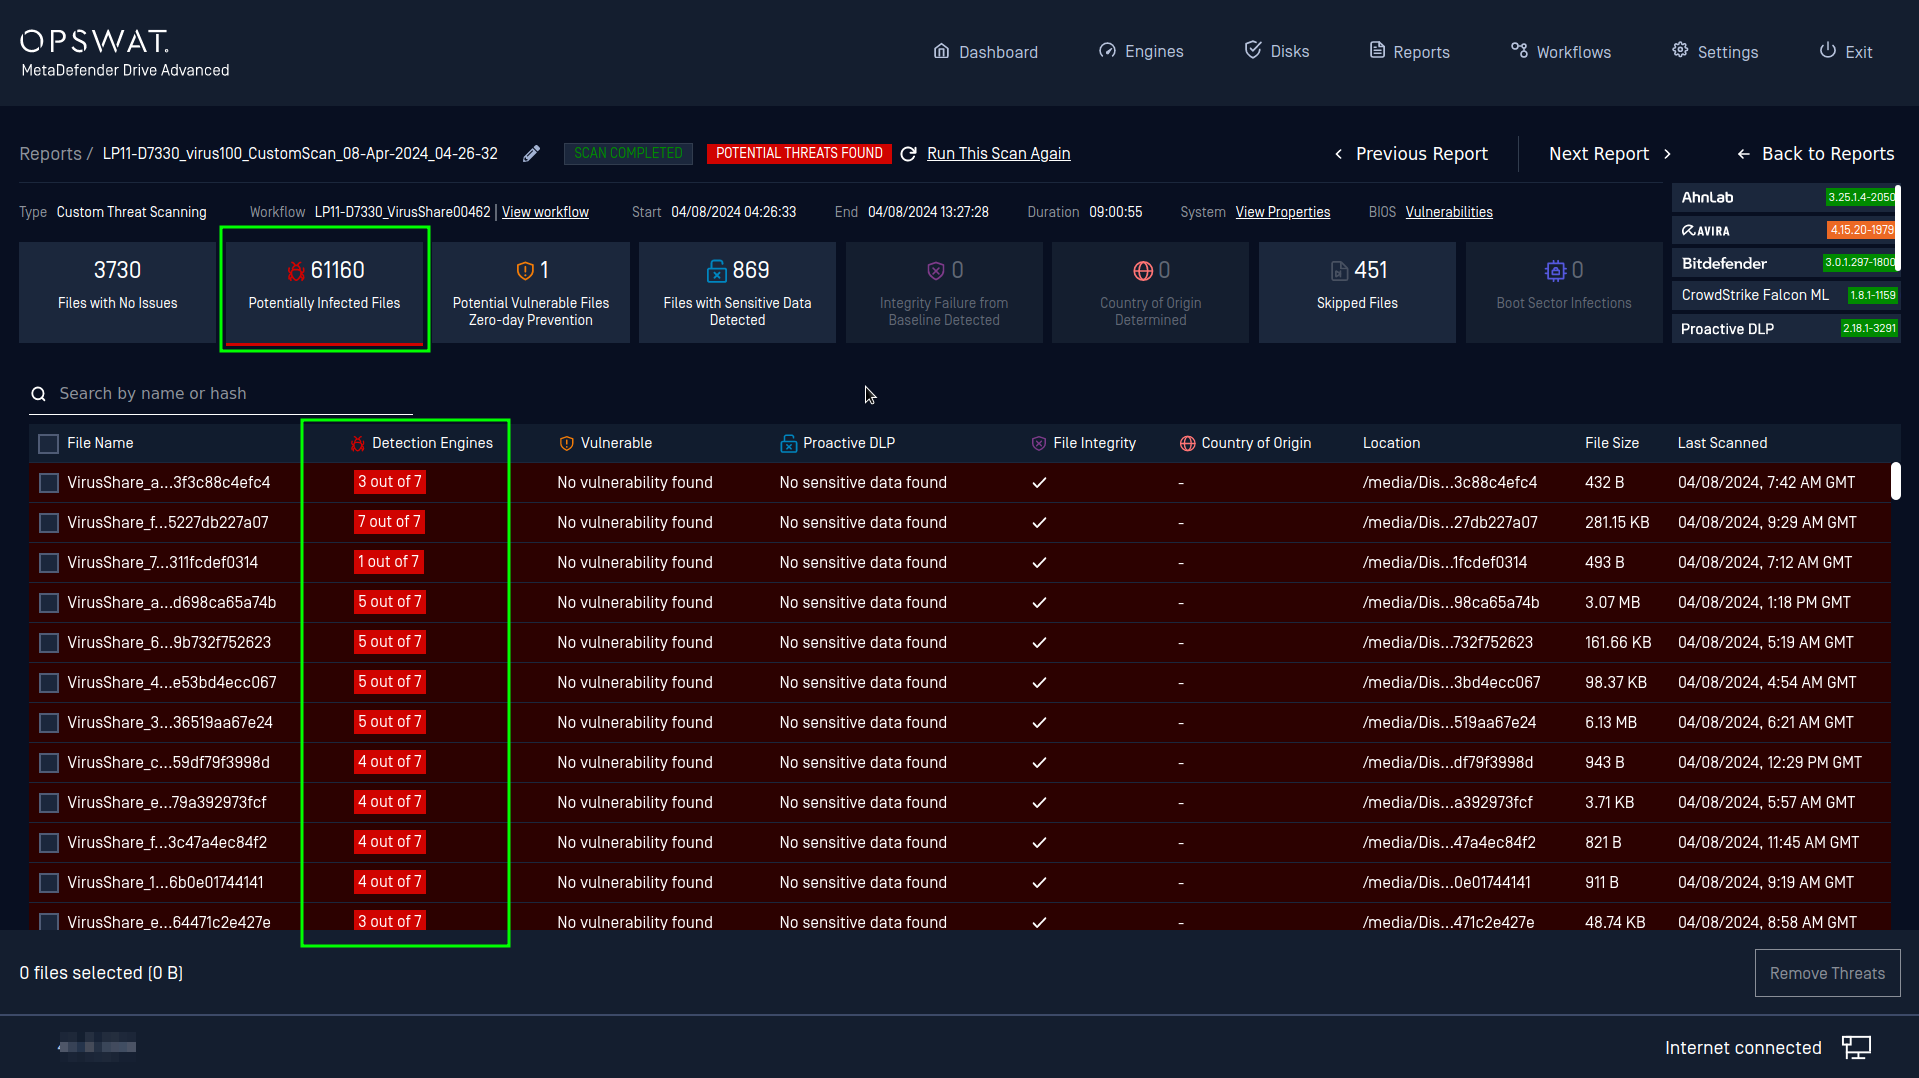Screen dimensions: 1919x1078
Task: Click the Location column header
Action: [1391, 443]
